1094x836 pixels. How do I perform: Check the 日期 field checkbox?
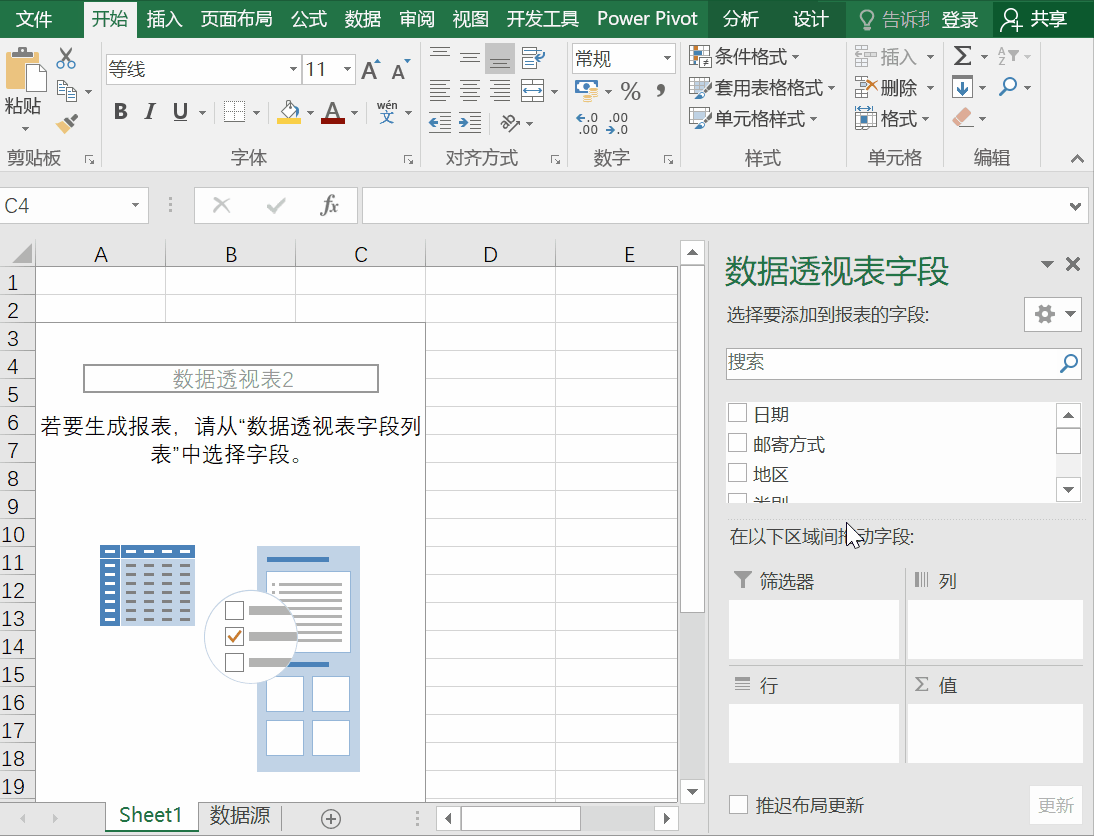click(x=737, y=412)
